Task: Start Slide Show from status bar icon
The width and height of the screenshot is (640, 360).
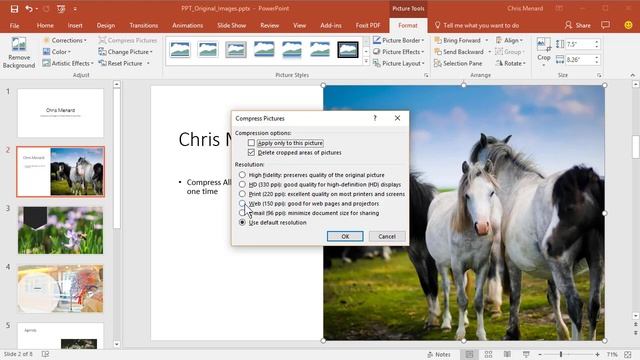Action: coord(526,354)
